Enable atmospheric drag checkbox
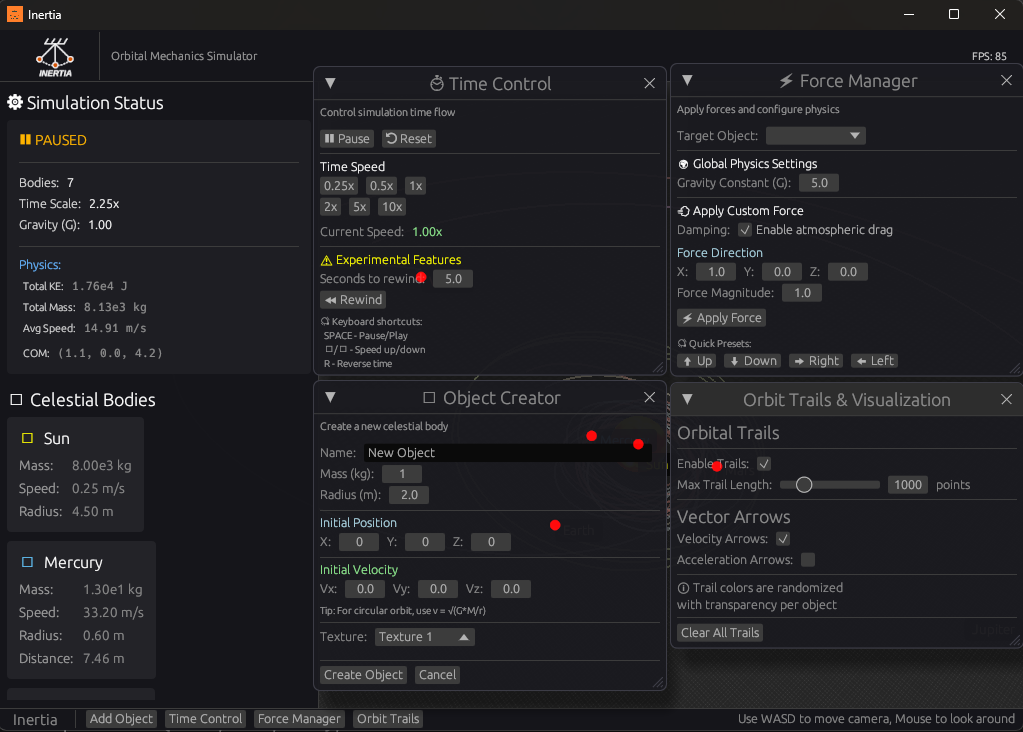The height and width of the screenshot is (732, 1023). click(x=744, y=230)
